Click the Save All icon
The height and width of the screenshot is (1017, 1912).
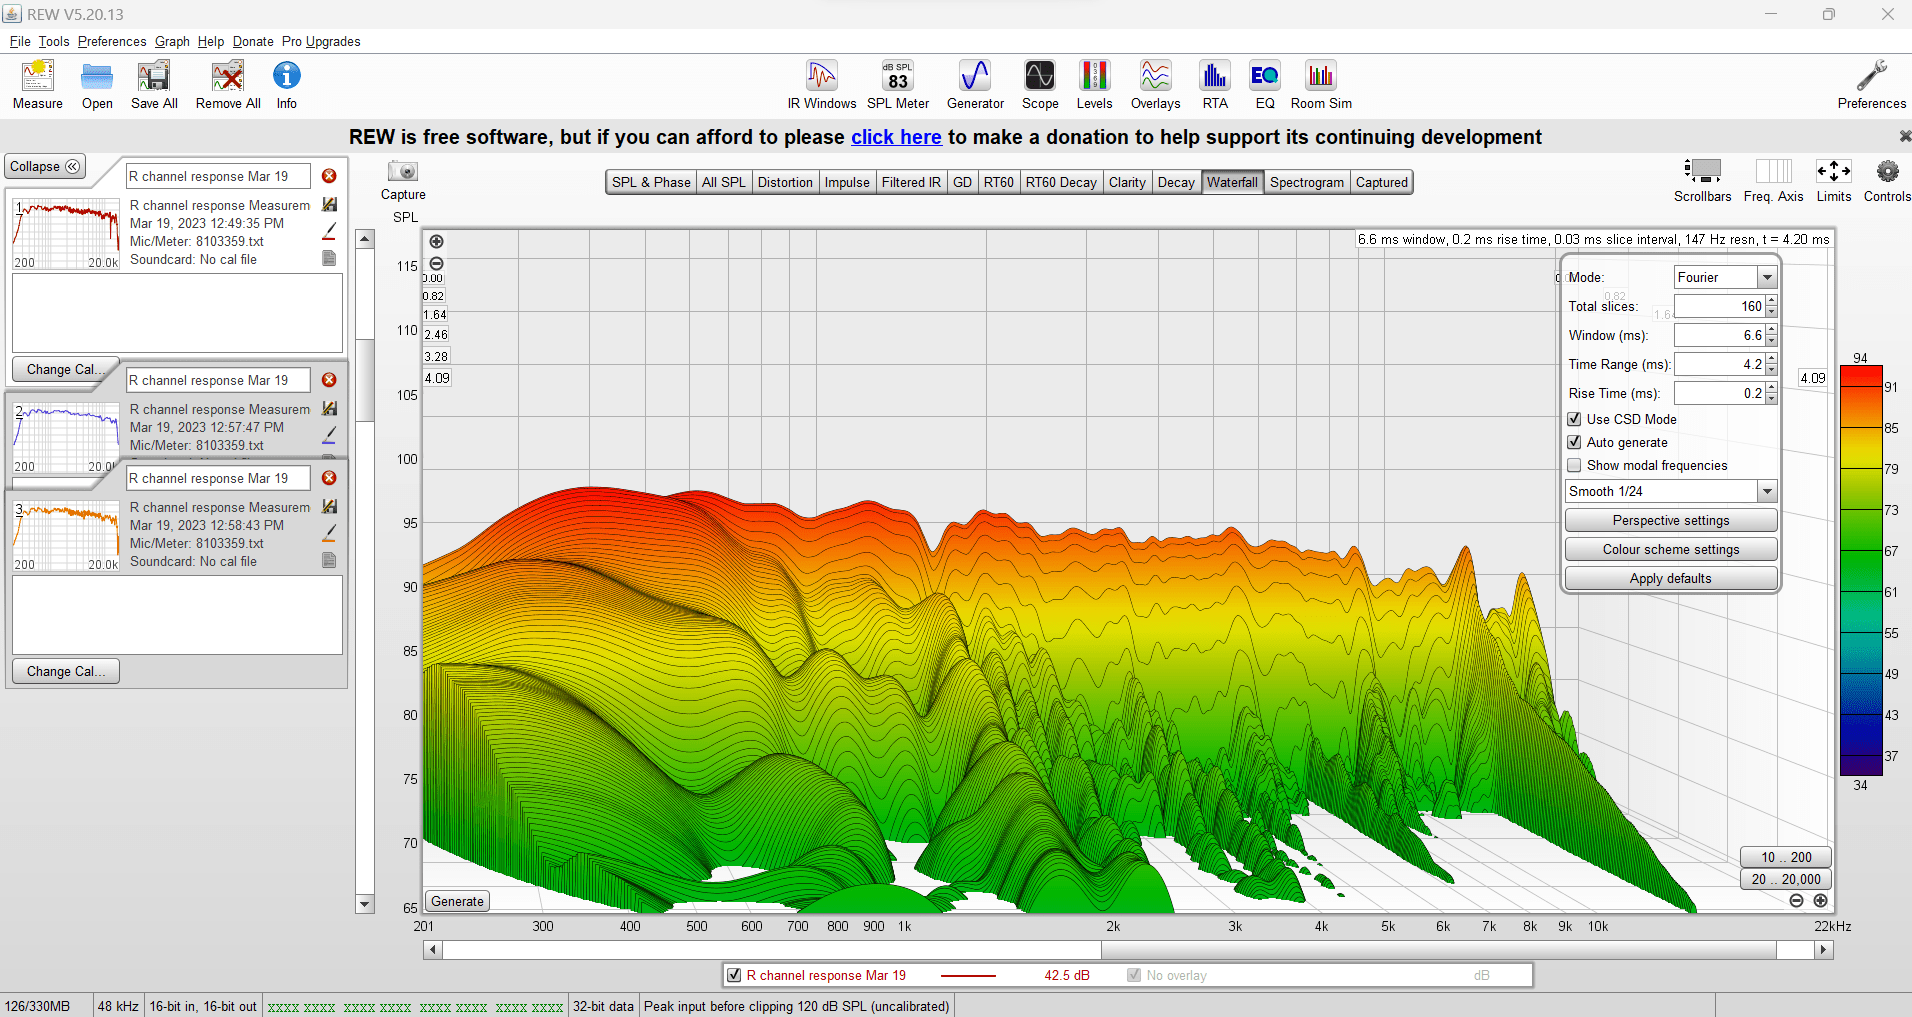[154, 84]
